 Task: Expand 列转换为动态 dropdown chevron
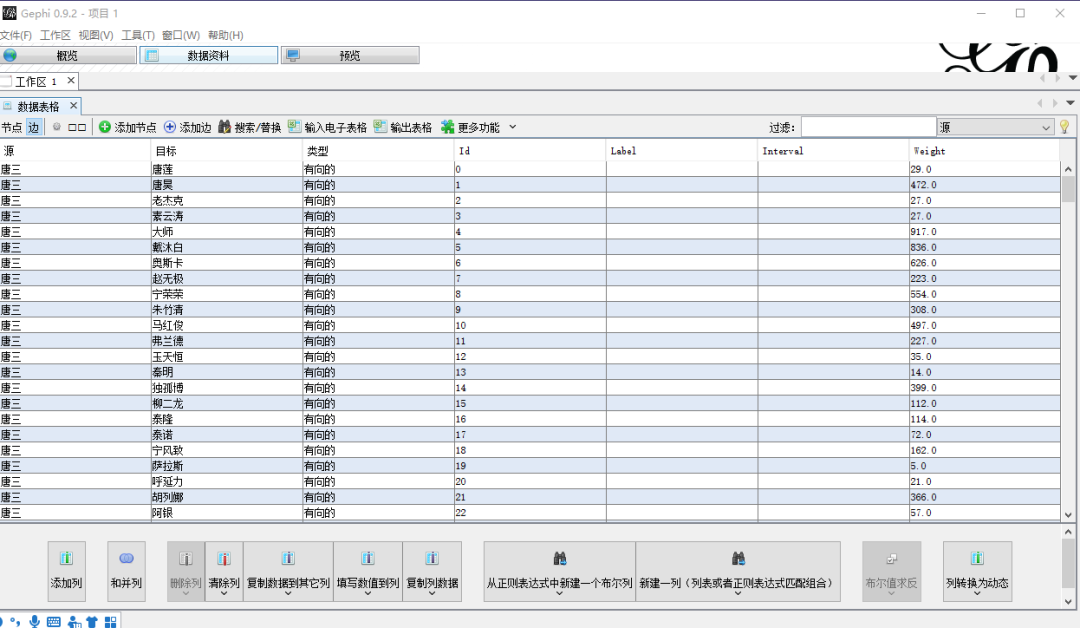977,593
